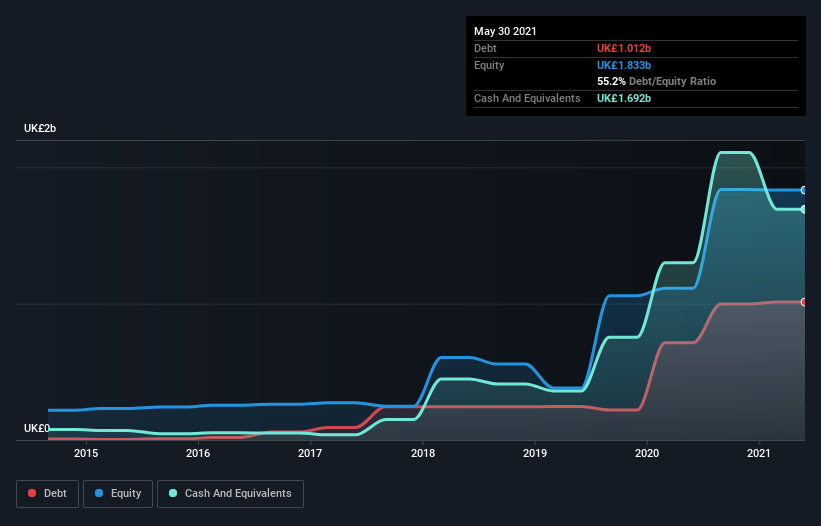Toggle Cash And Equivalents legend button
Screen dimensions: 821x526
pyautogui.click(x=230, y=494)
